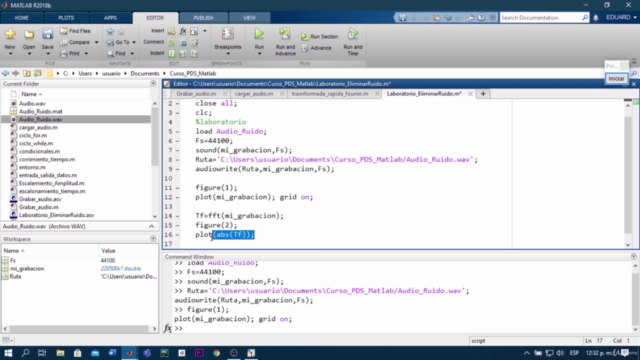
Task: Select Fs variable in Workspace
Action: click(13, 260)
